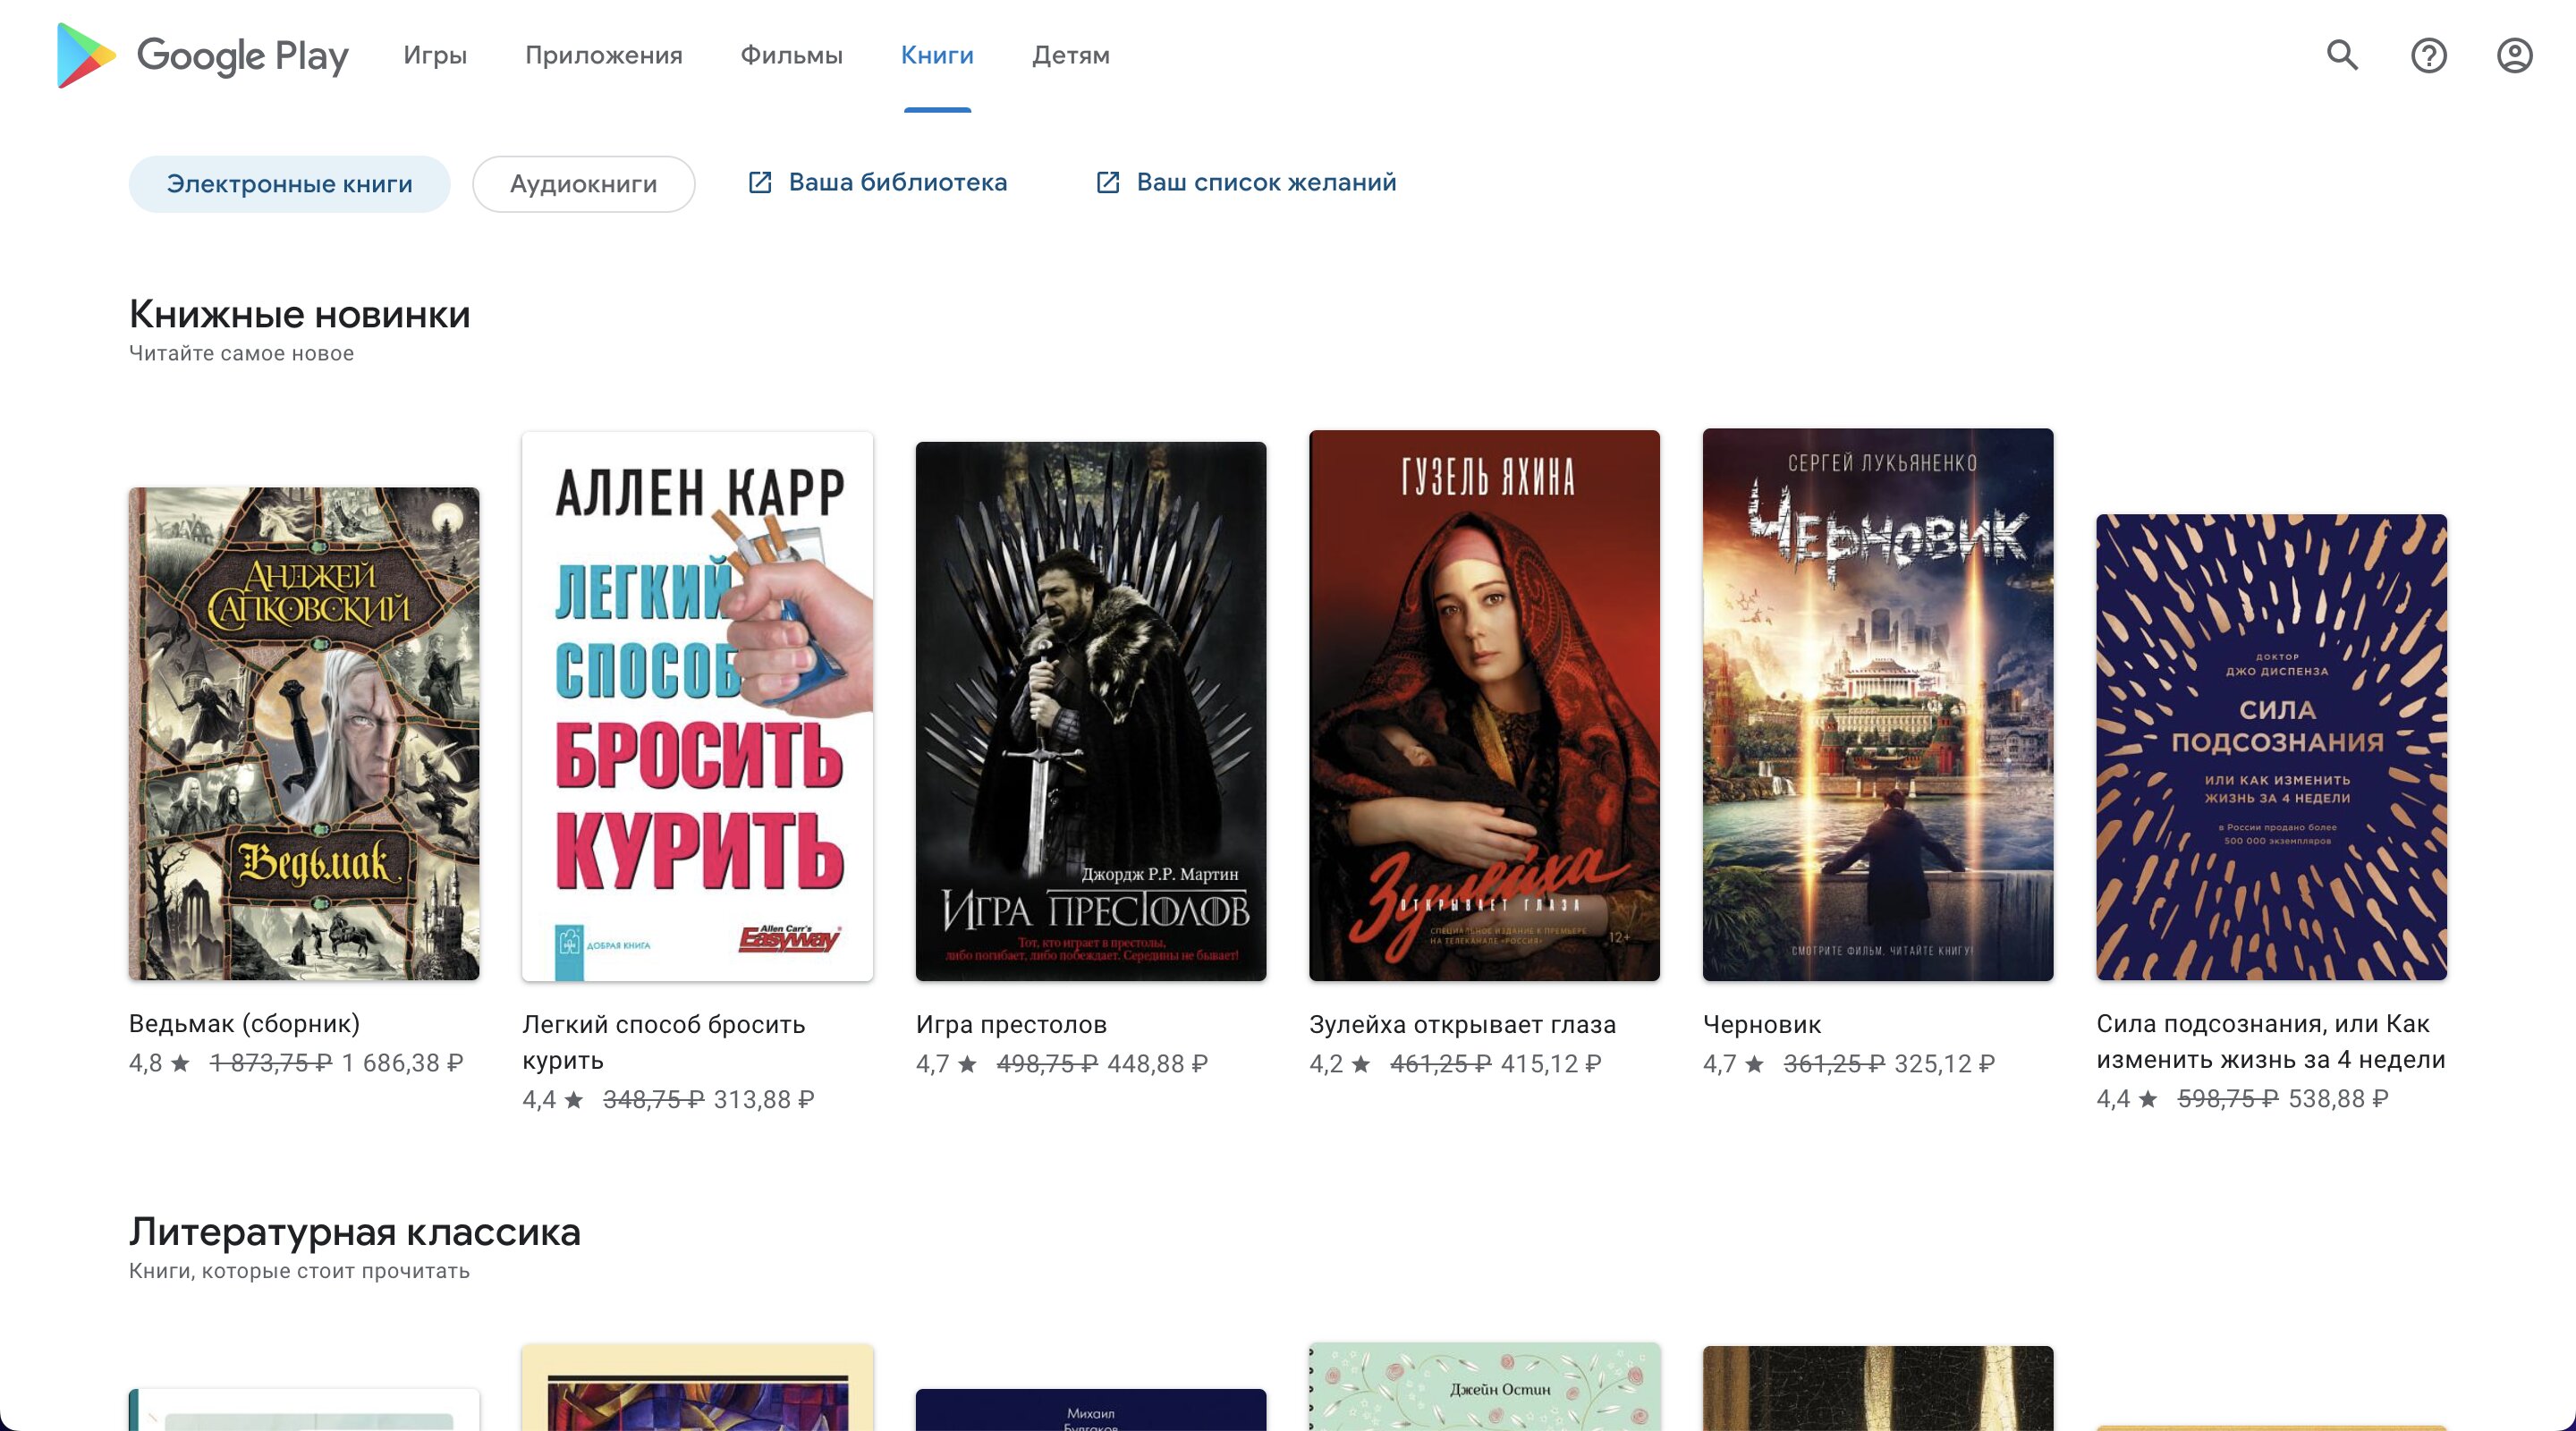The image size is (2576, 1431).
Task: Open the search magnifier icon
Action: tap(2342, 55)
